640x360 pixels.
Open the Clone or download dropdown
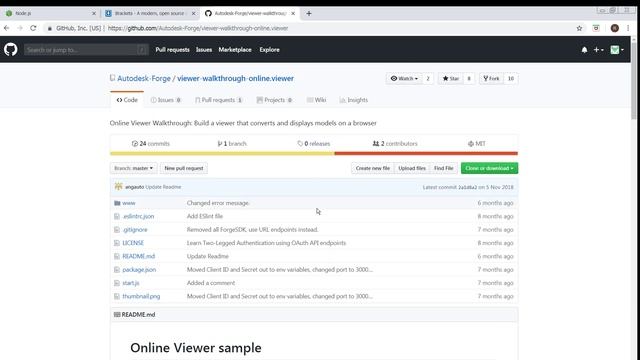[489, 168]
